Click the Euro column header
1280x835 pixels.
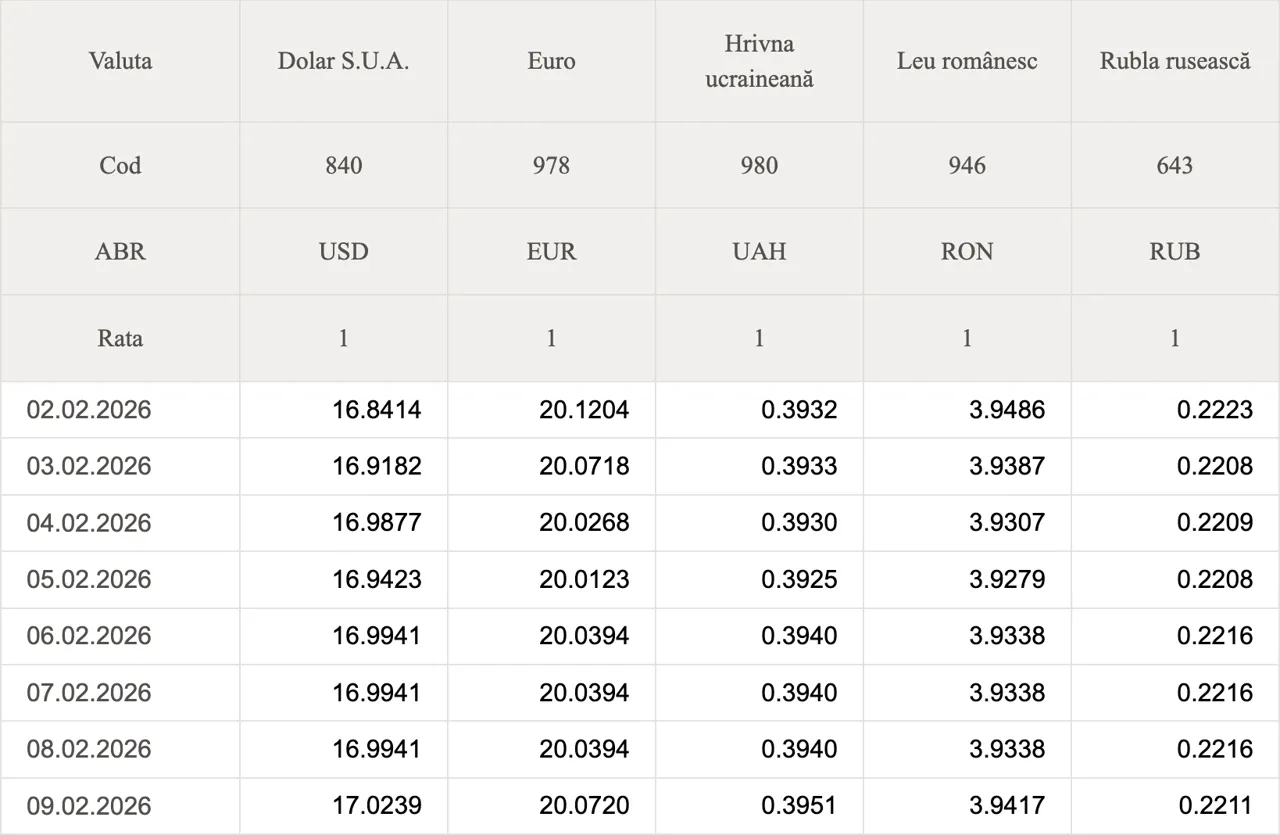(551, 61)
